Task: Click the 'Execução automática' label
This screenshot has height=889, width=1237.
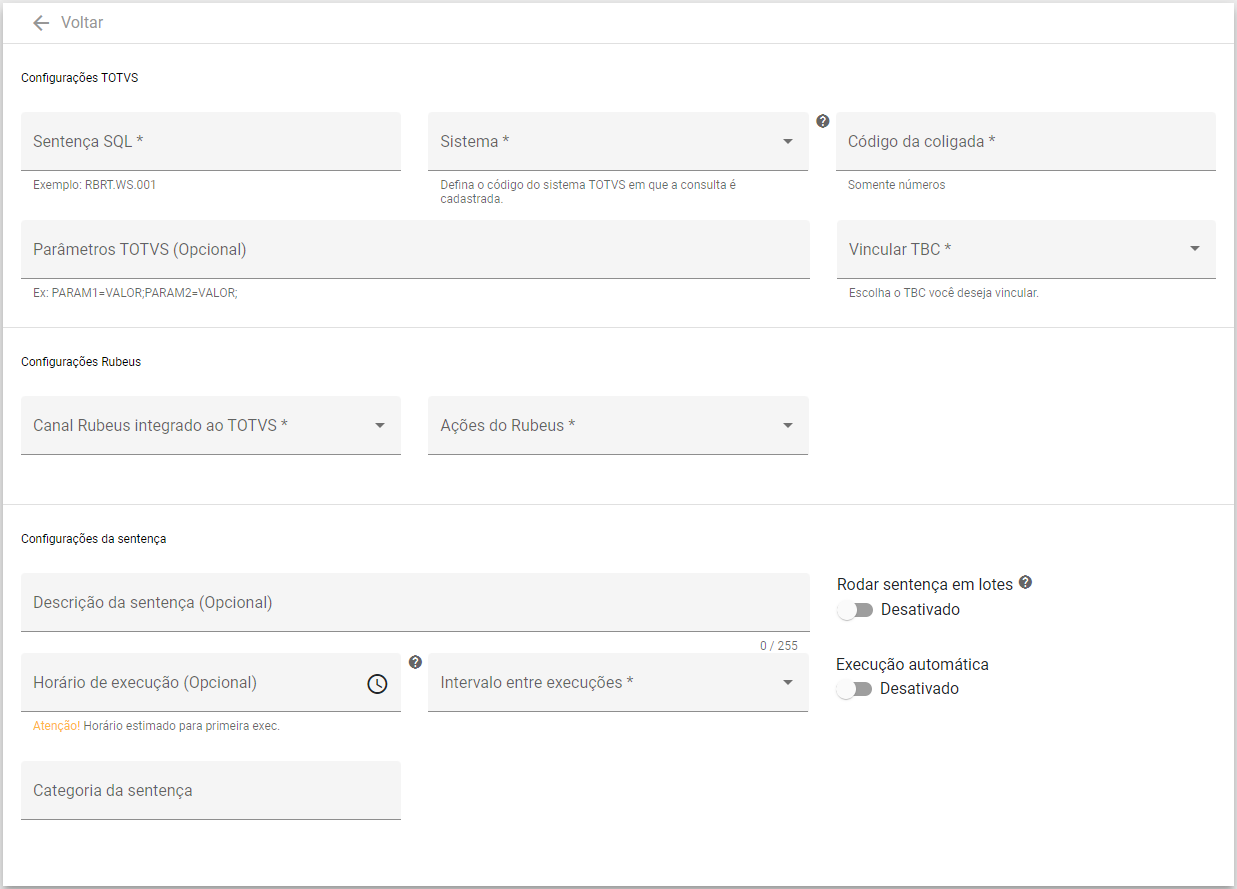Action: click(x=913, y=664)
